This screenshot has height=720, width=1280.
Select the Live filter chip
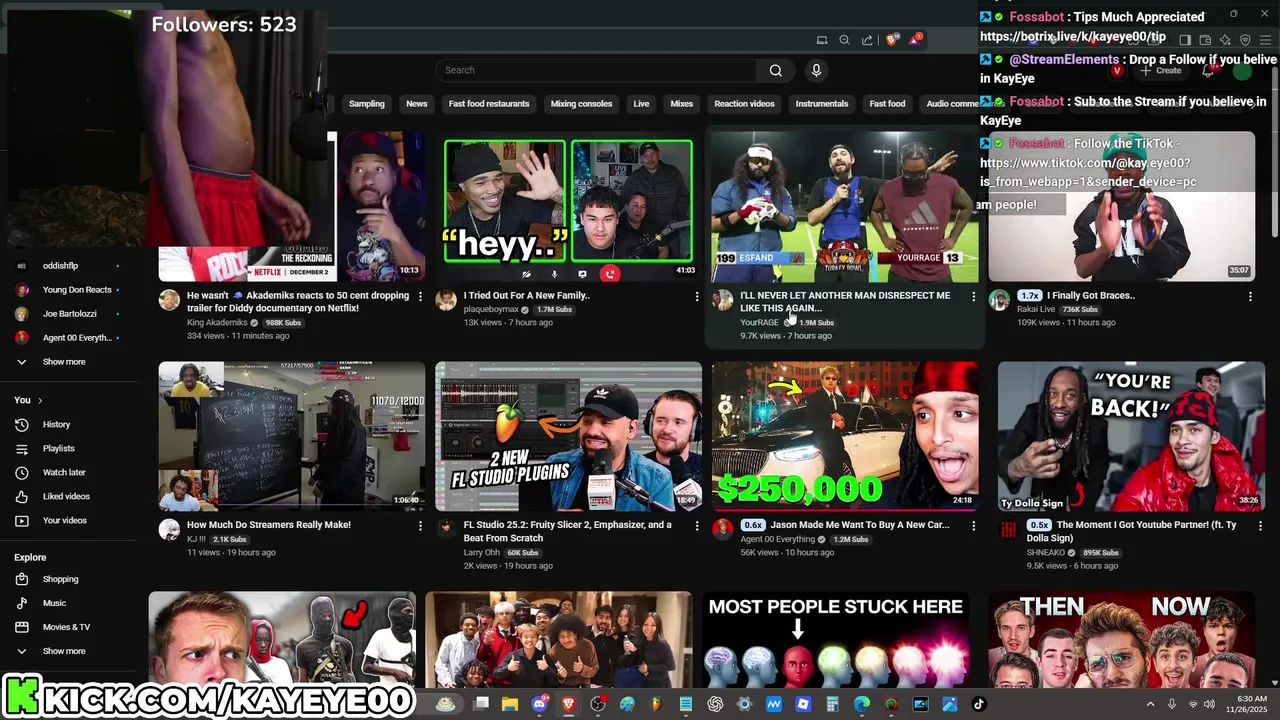pyautogui.click(x=641, y=104)
